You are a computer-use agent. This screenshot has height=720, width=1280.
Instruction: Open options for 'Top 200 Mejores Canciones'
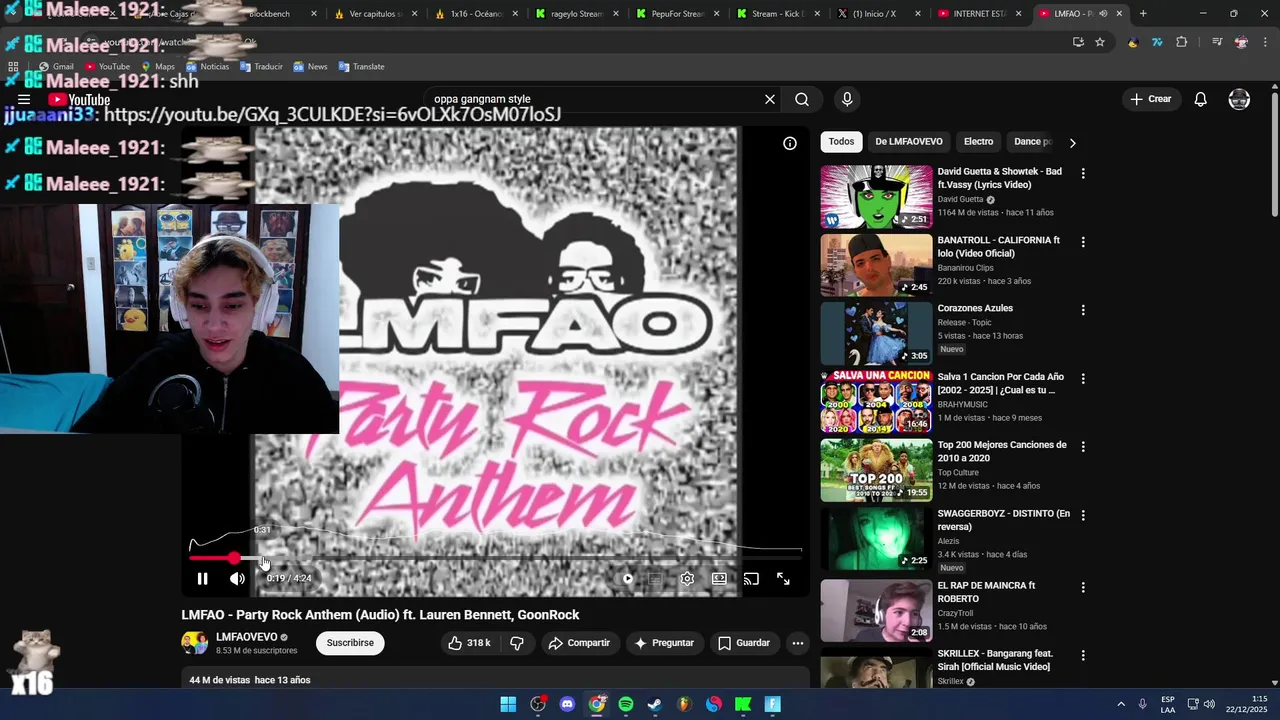[1082, 447]
